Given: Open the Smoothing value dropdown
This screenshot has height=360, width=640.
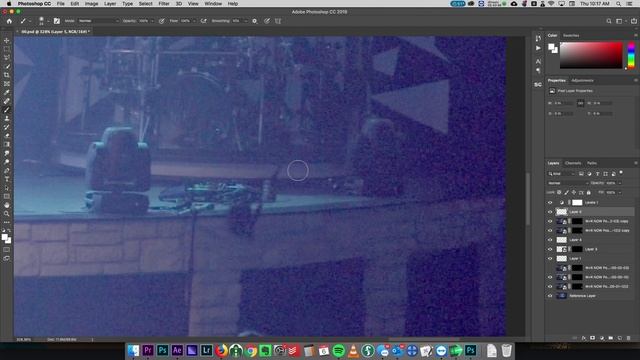Looking at the screenshot, I should coord(246,21).
